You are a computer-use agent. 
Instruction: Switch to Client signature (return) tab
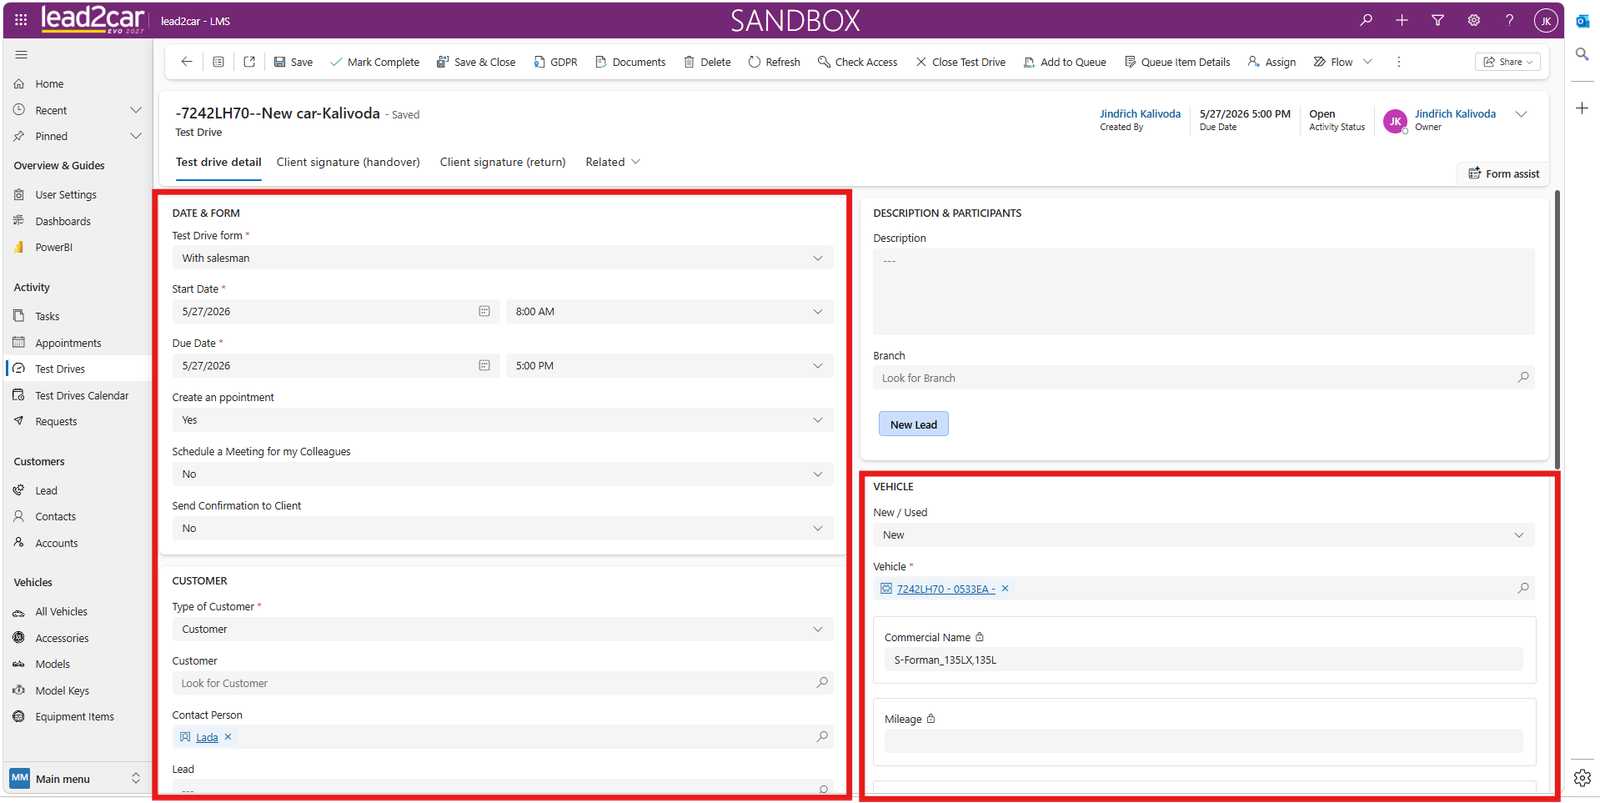pyautogui.click(x=503, y=162)
